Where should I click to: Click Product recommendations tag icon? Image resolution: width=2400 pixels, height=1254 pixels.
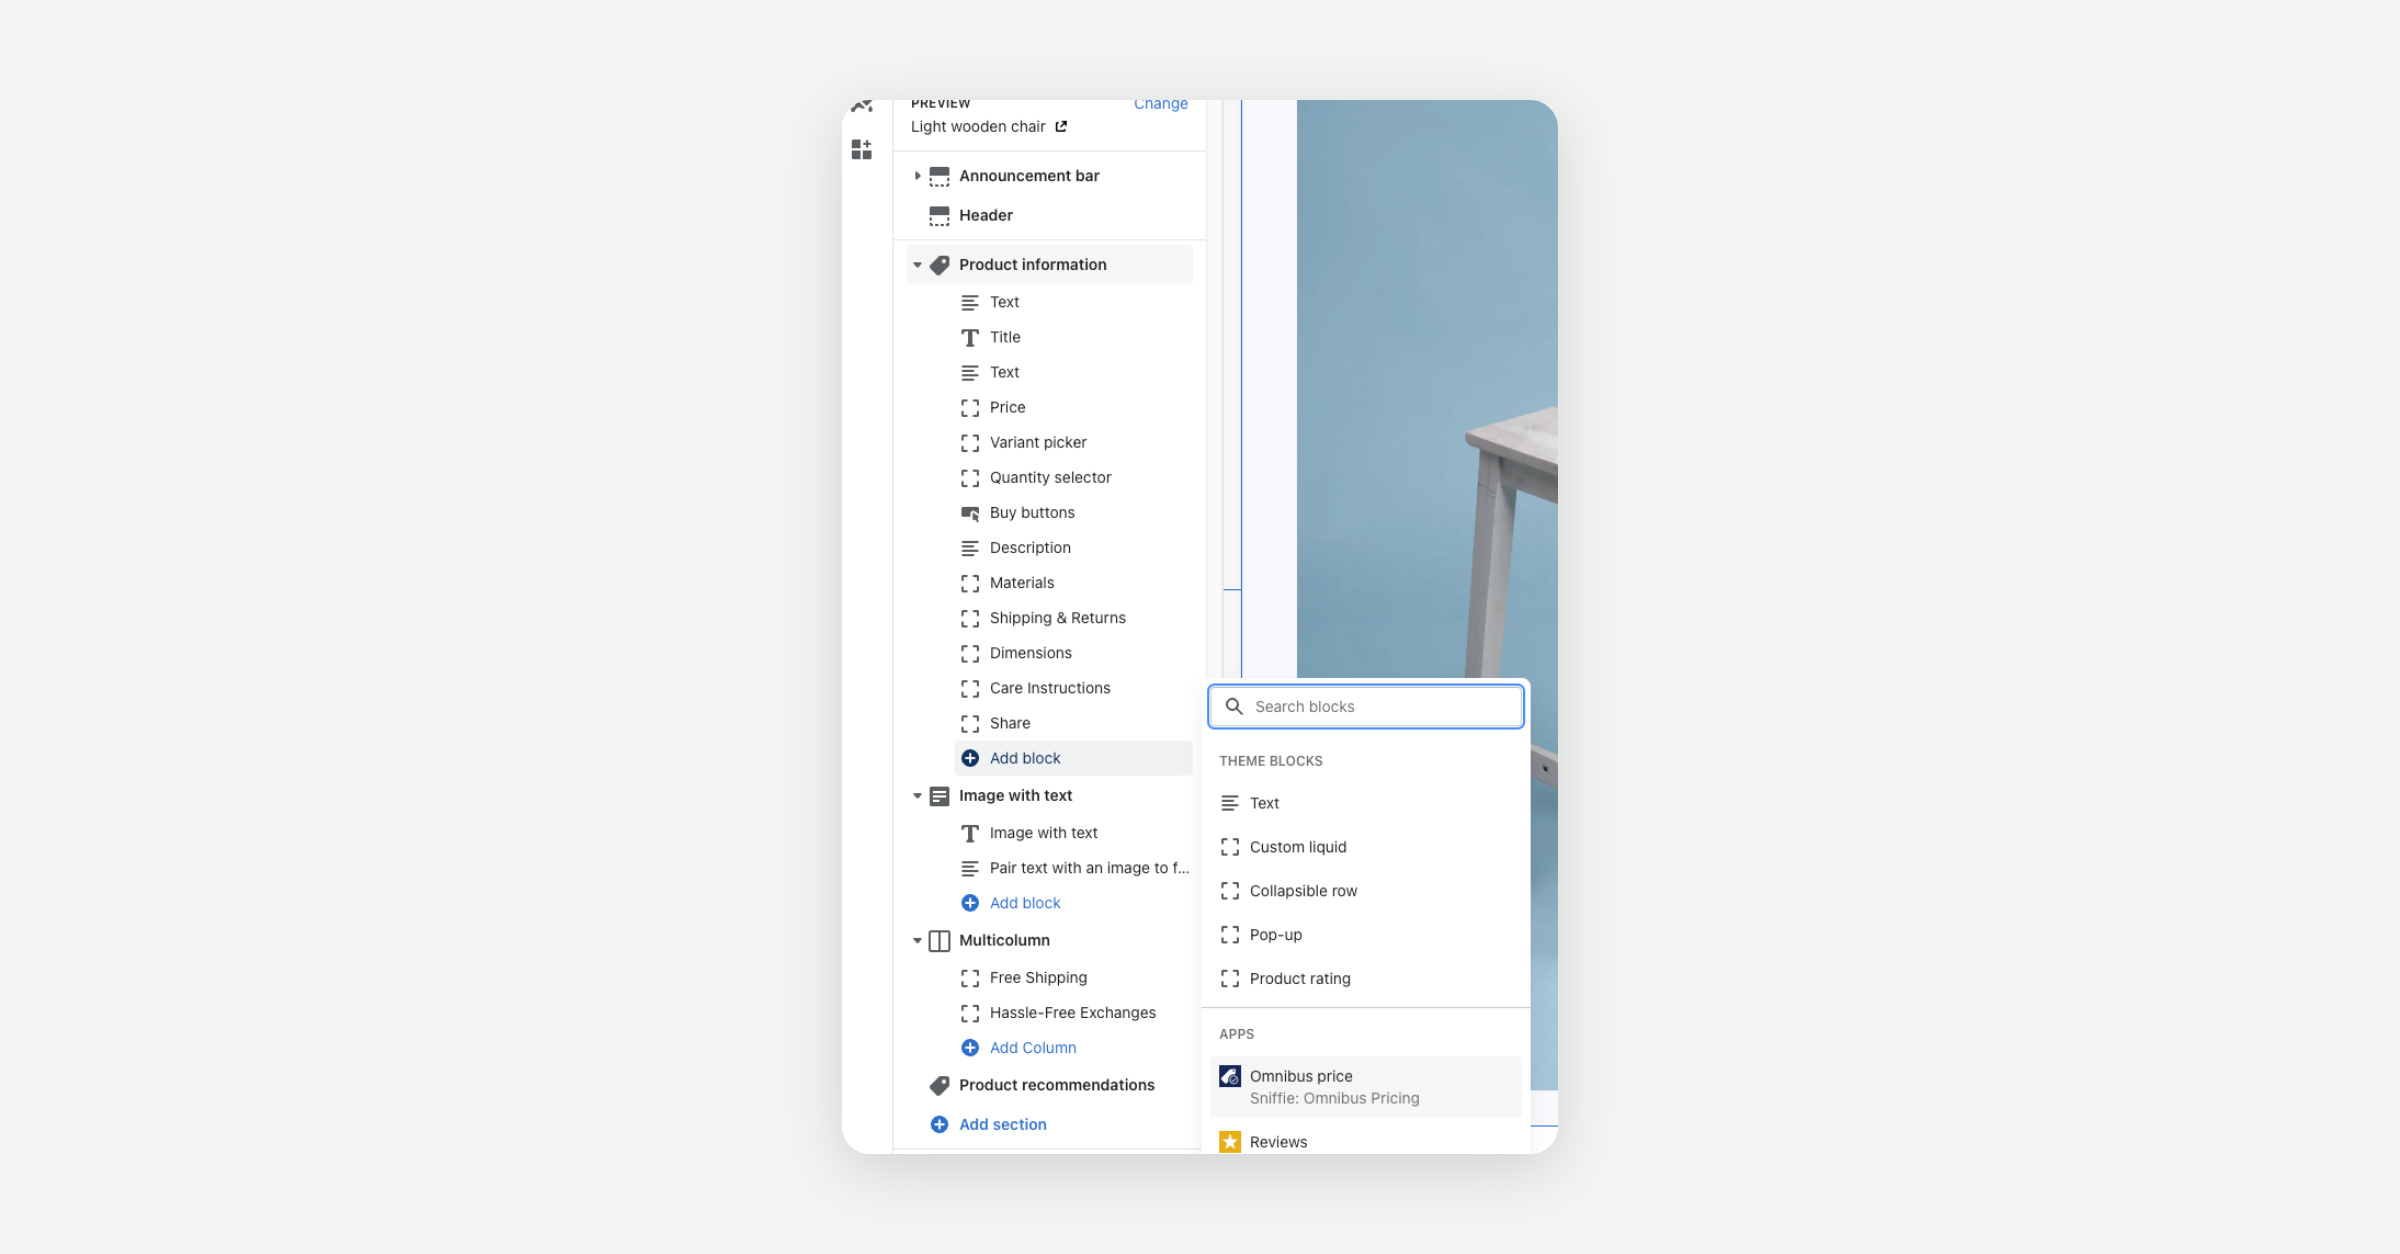coord(939,1085)
